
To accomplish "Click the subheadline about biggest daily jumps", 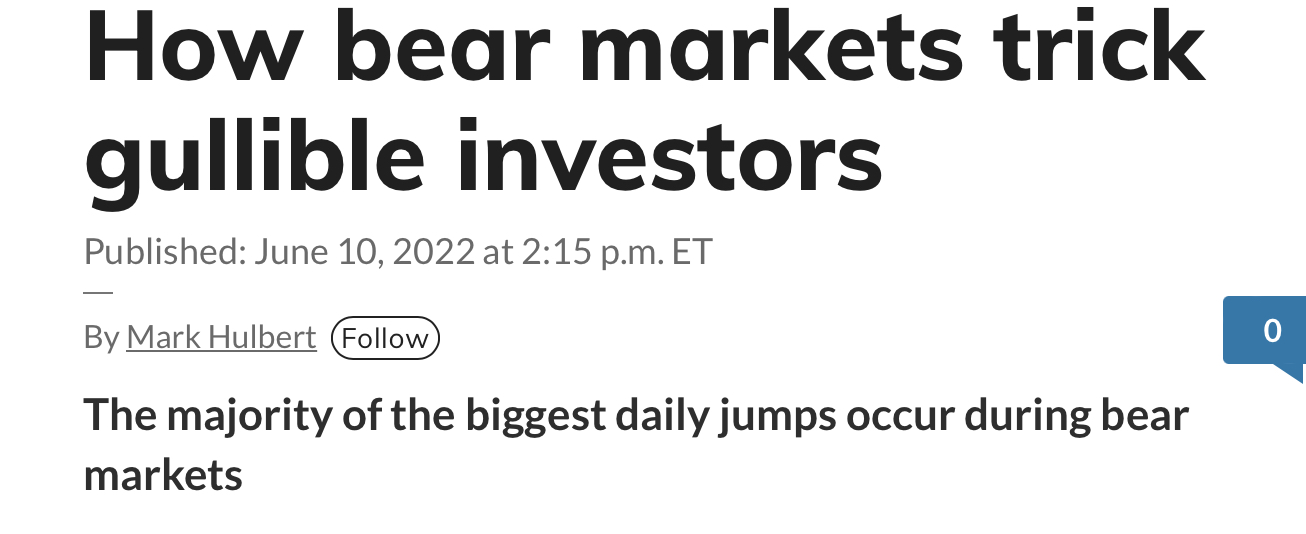I will [636, 415].
